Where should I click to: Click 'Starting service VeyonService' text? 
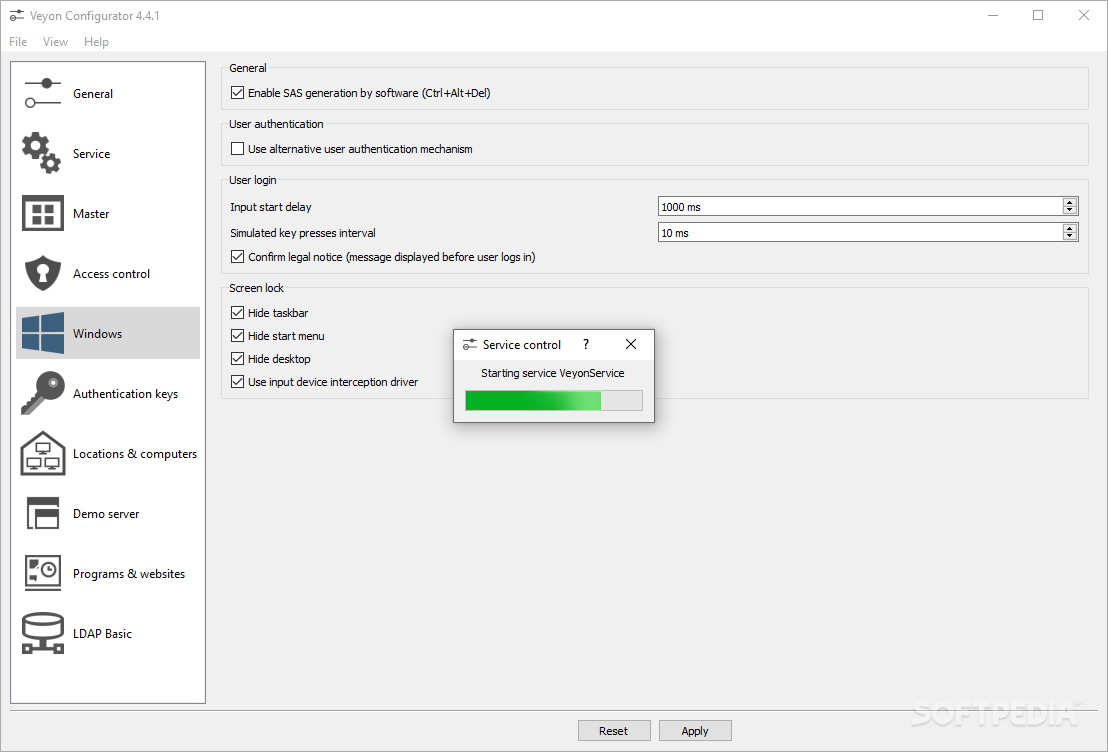tap(553, 373)
